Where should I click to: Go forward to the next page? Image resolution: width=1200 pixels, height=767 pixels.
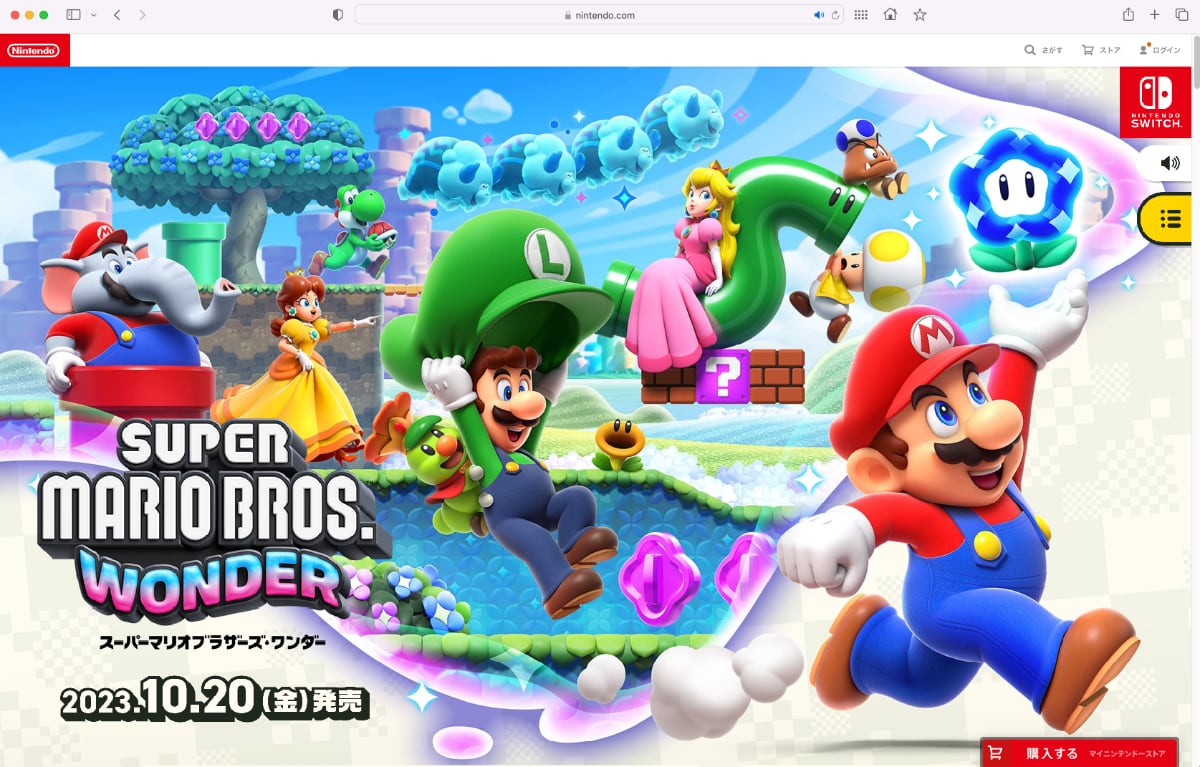[143, 15]
